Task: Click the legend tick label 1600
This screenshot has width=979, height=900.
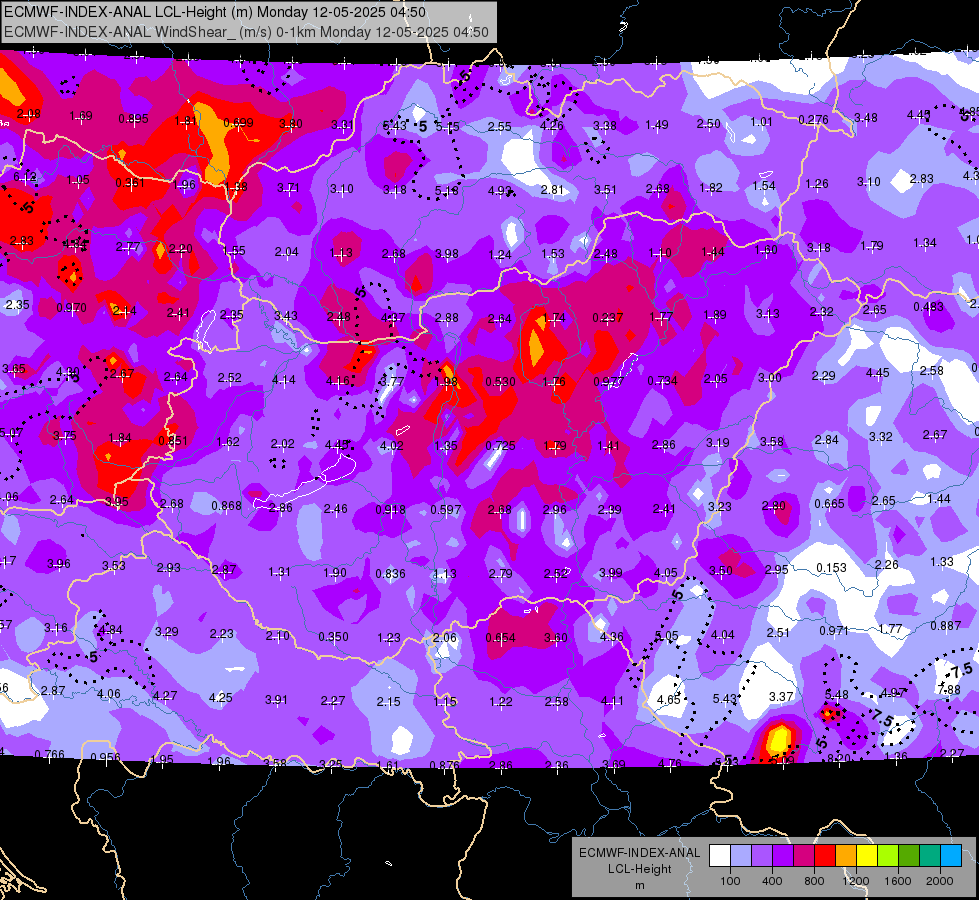Action: coord(897,881)
